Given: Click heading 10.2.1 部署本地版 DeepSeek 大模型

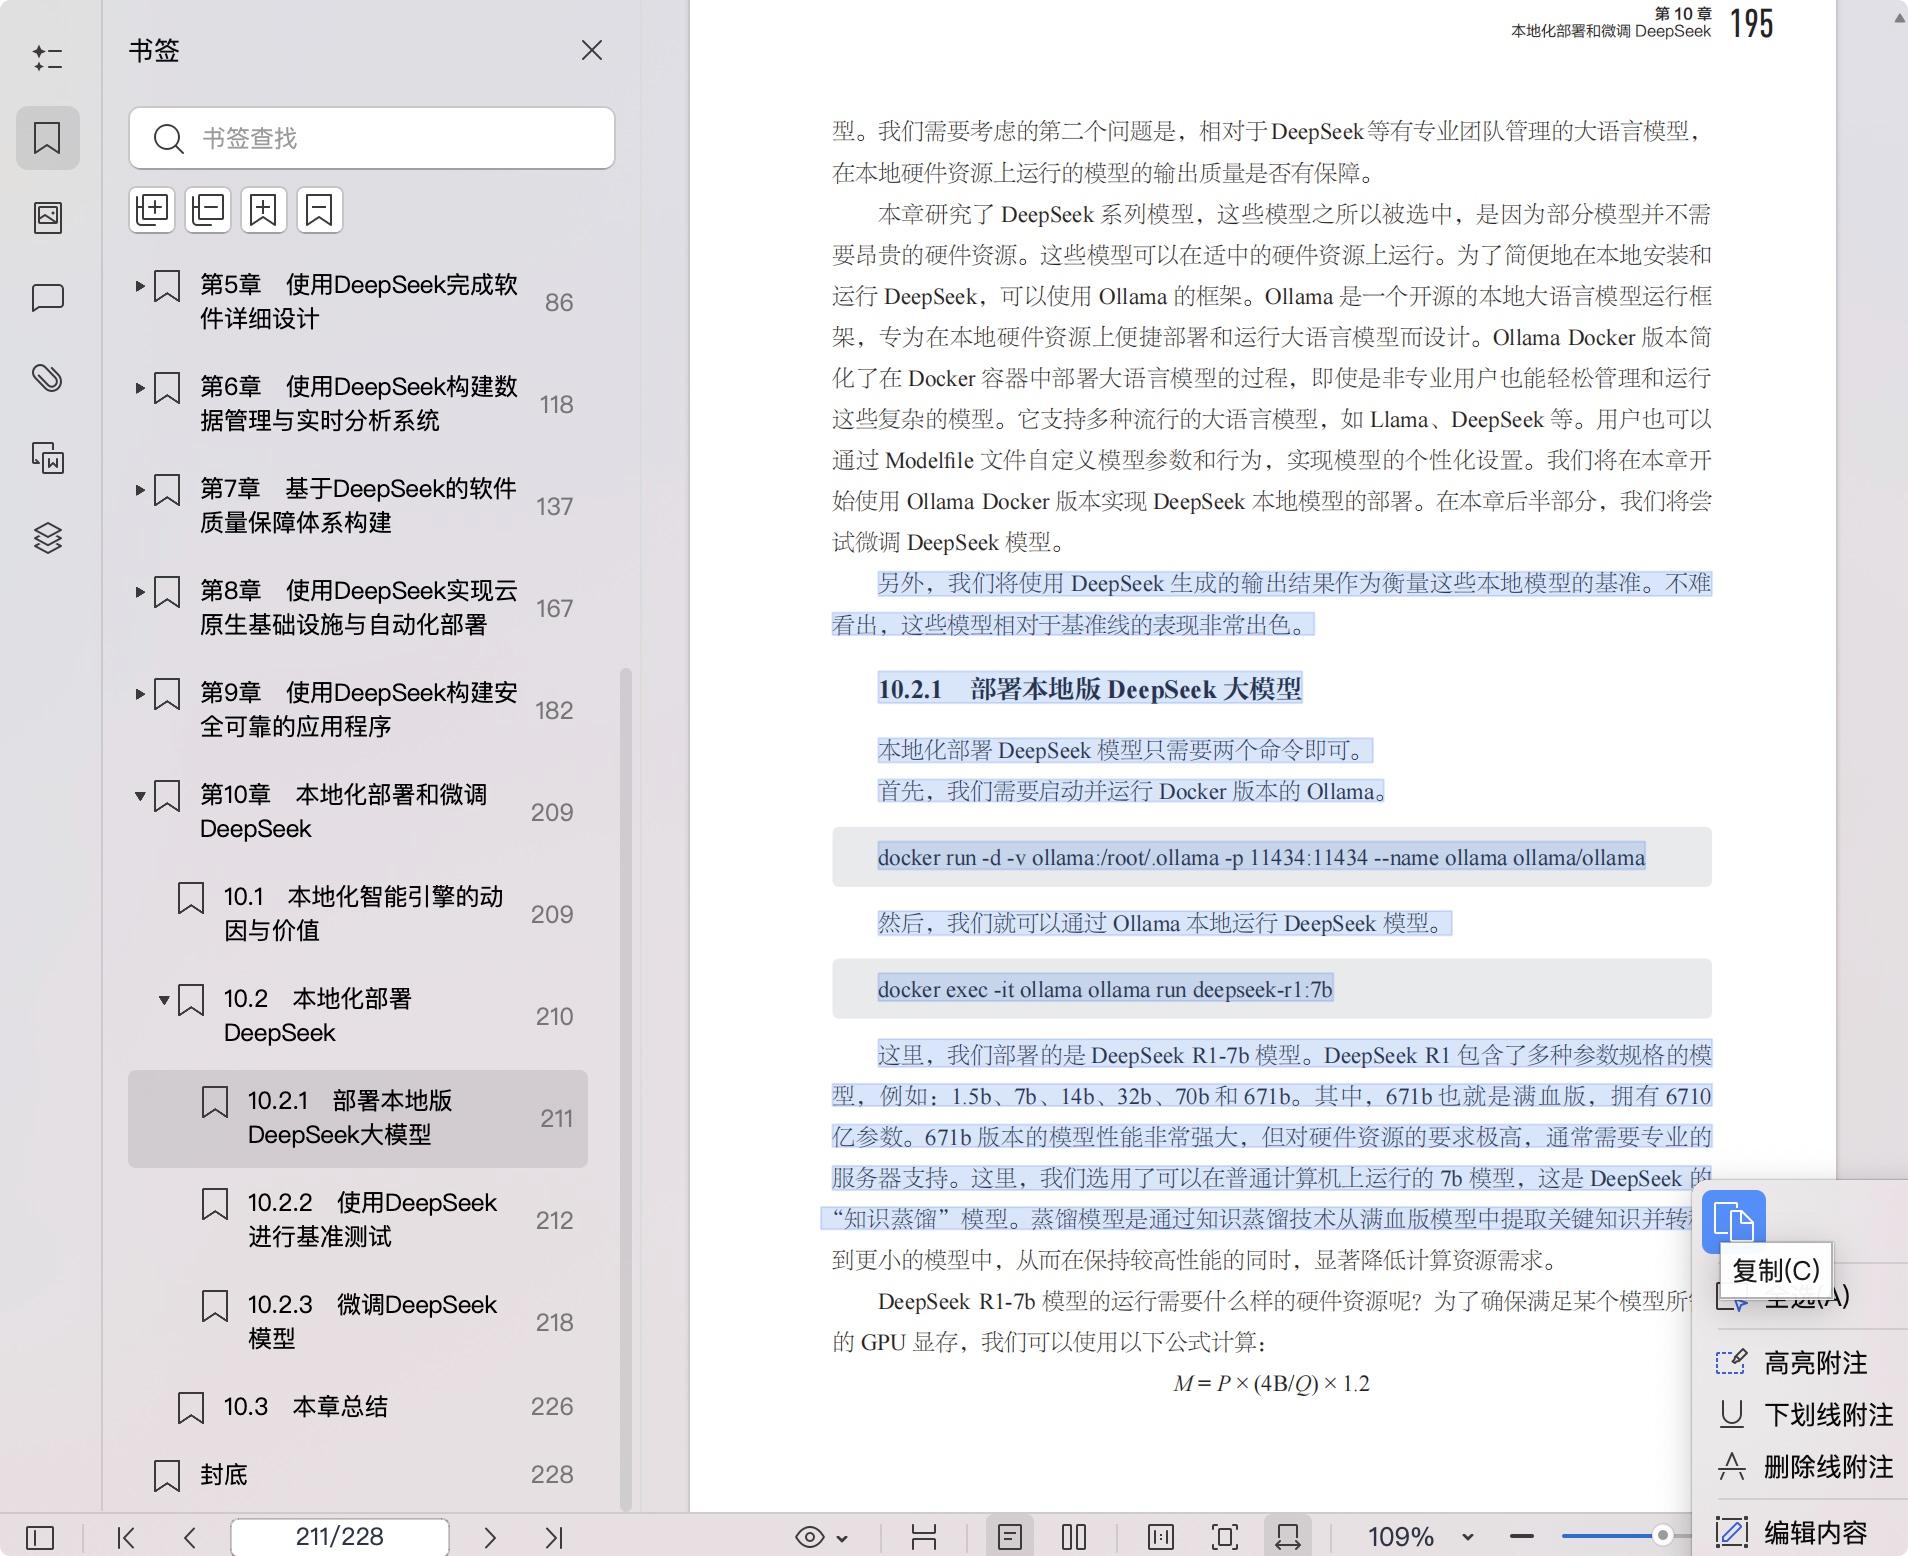Looking at the screenshot, I should click(1090, 689).
